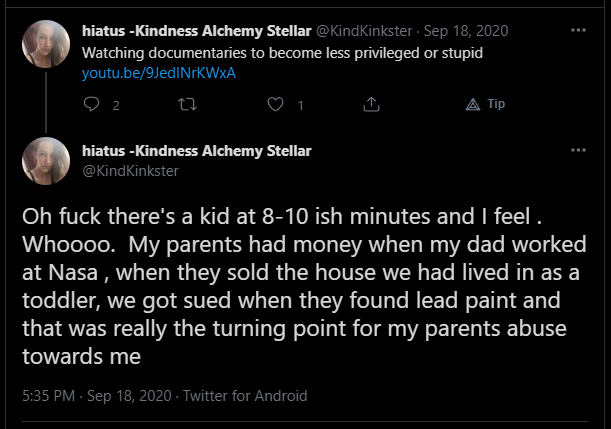
Task: Click the second tweet's display name
Action: [197, 151]
